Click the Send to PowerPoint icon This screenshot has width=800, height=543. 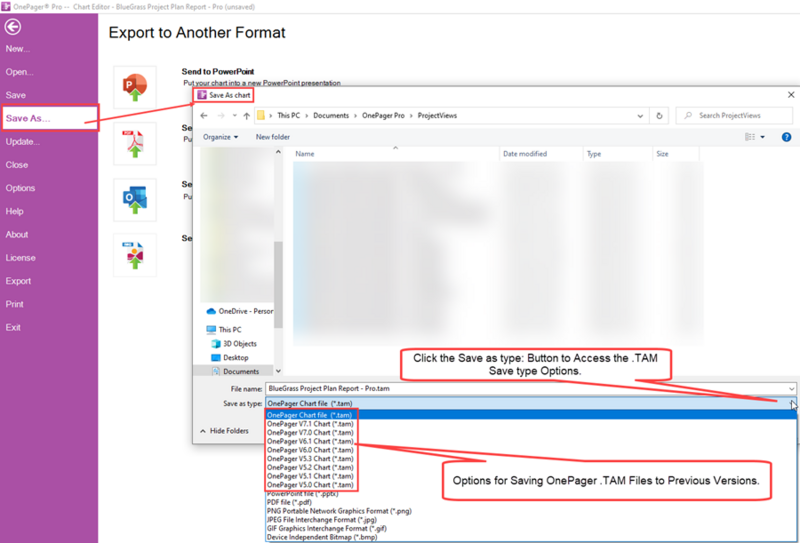pyautogui.click(x=135, y=87)
